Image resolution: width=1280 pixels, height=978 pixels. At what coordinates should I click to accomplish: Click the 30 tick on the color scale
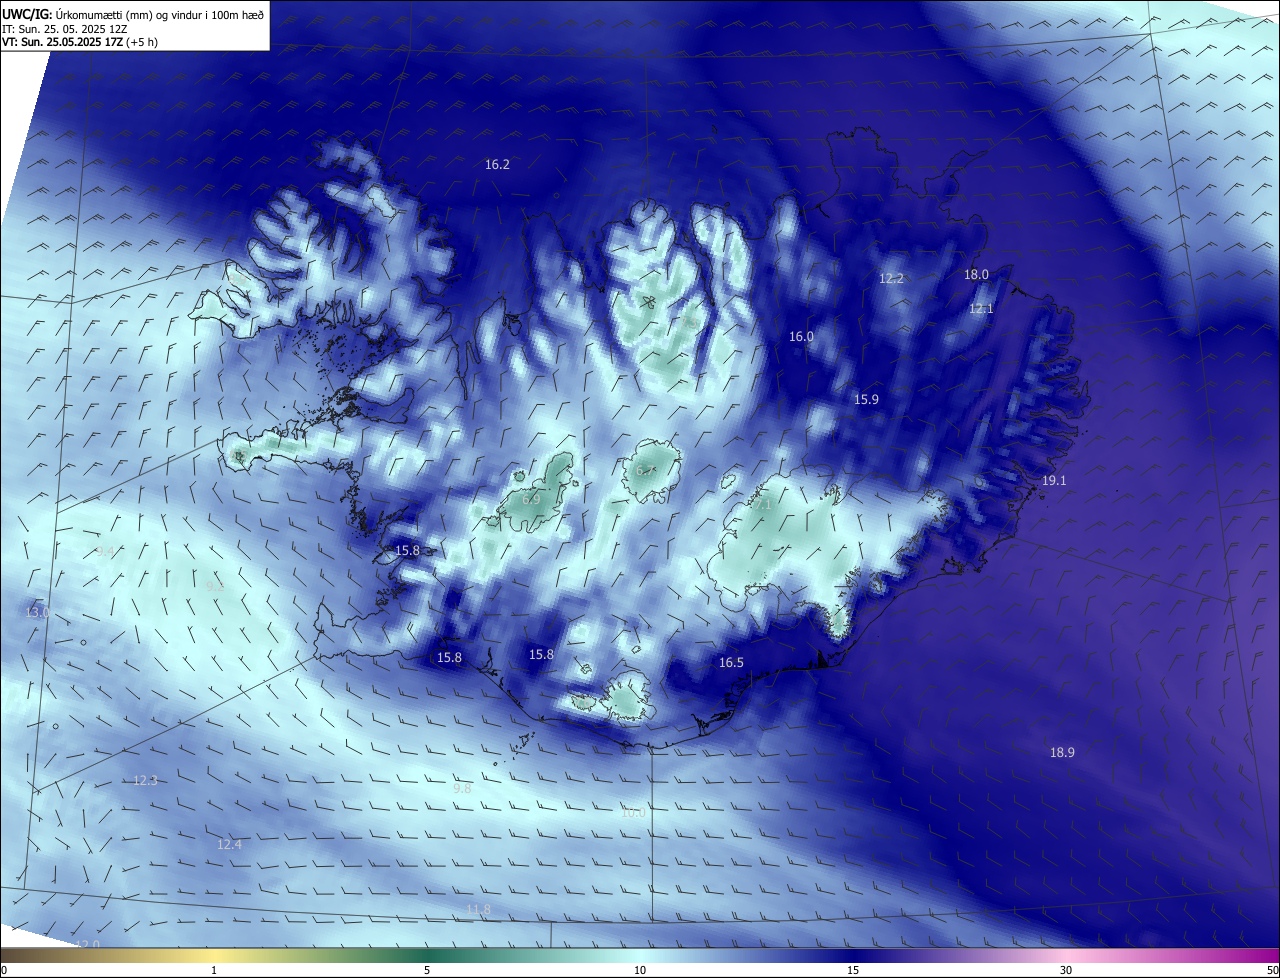click(x=1066, y=971)
